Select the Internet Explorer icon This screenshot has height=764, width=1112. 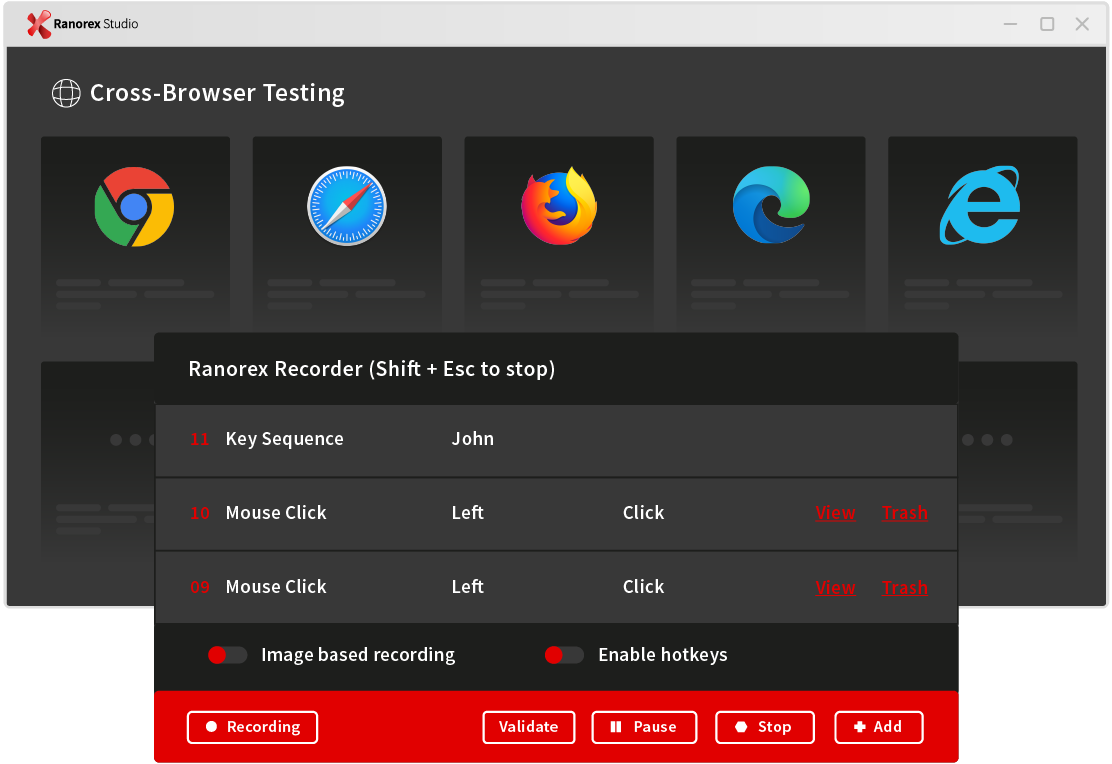pos(980,205)
